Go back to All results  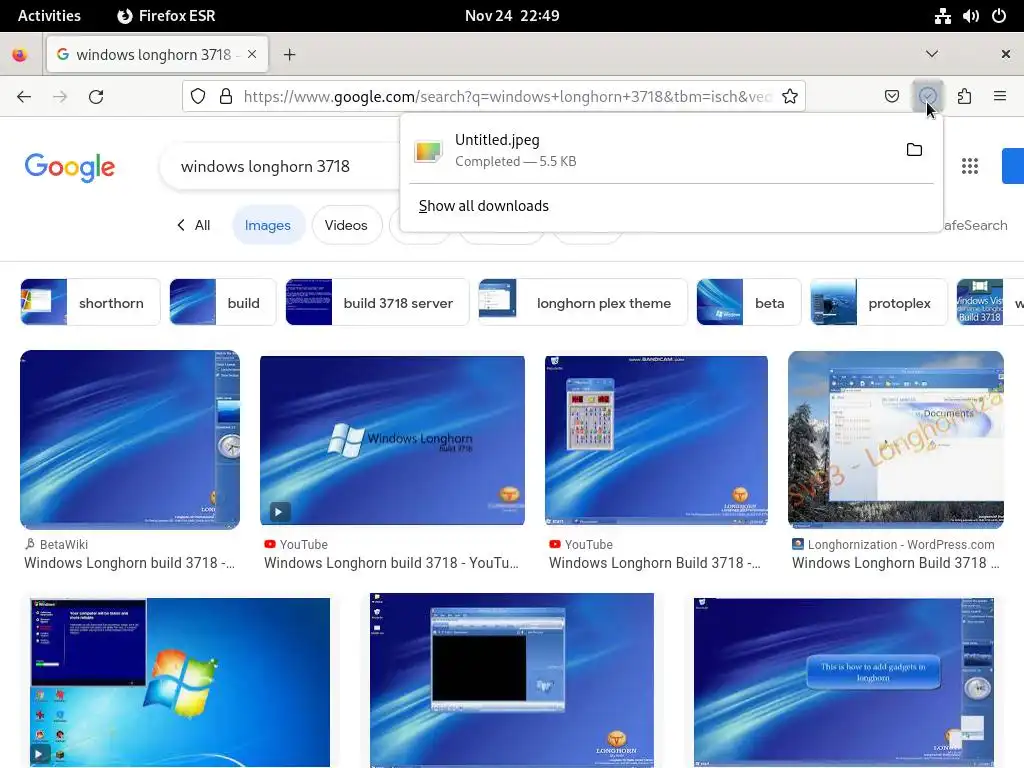tap(194, 225)
